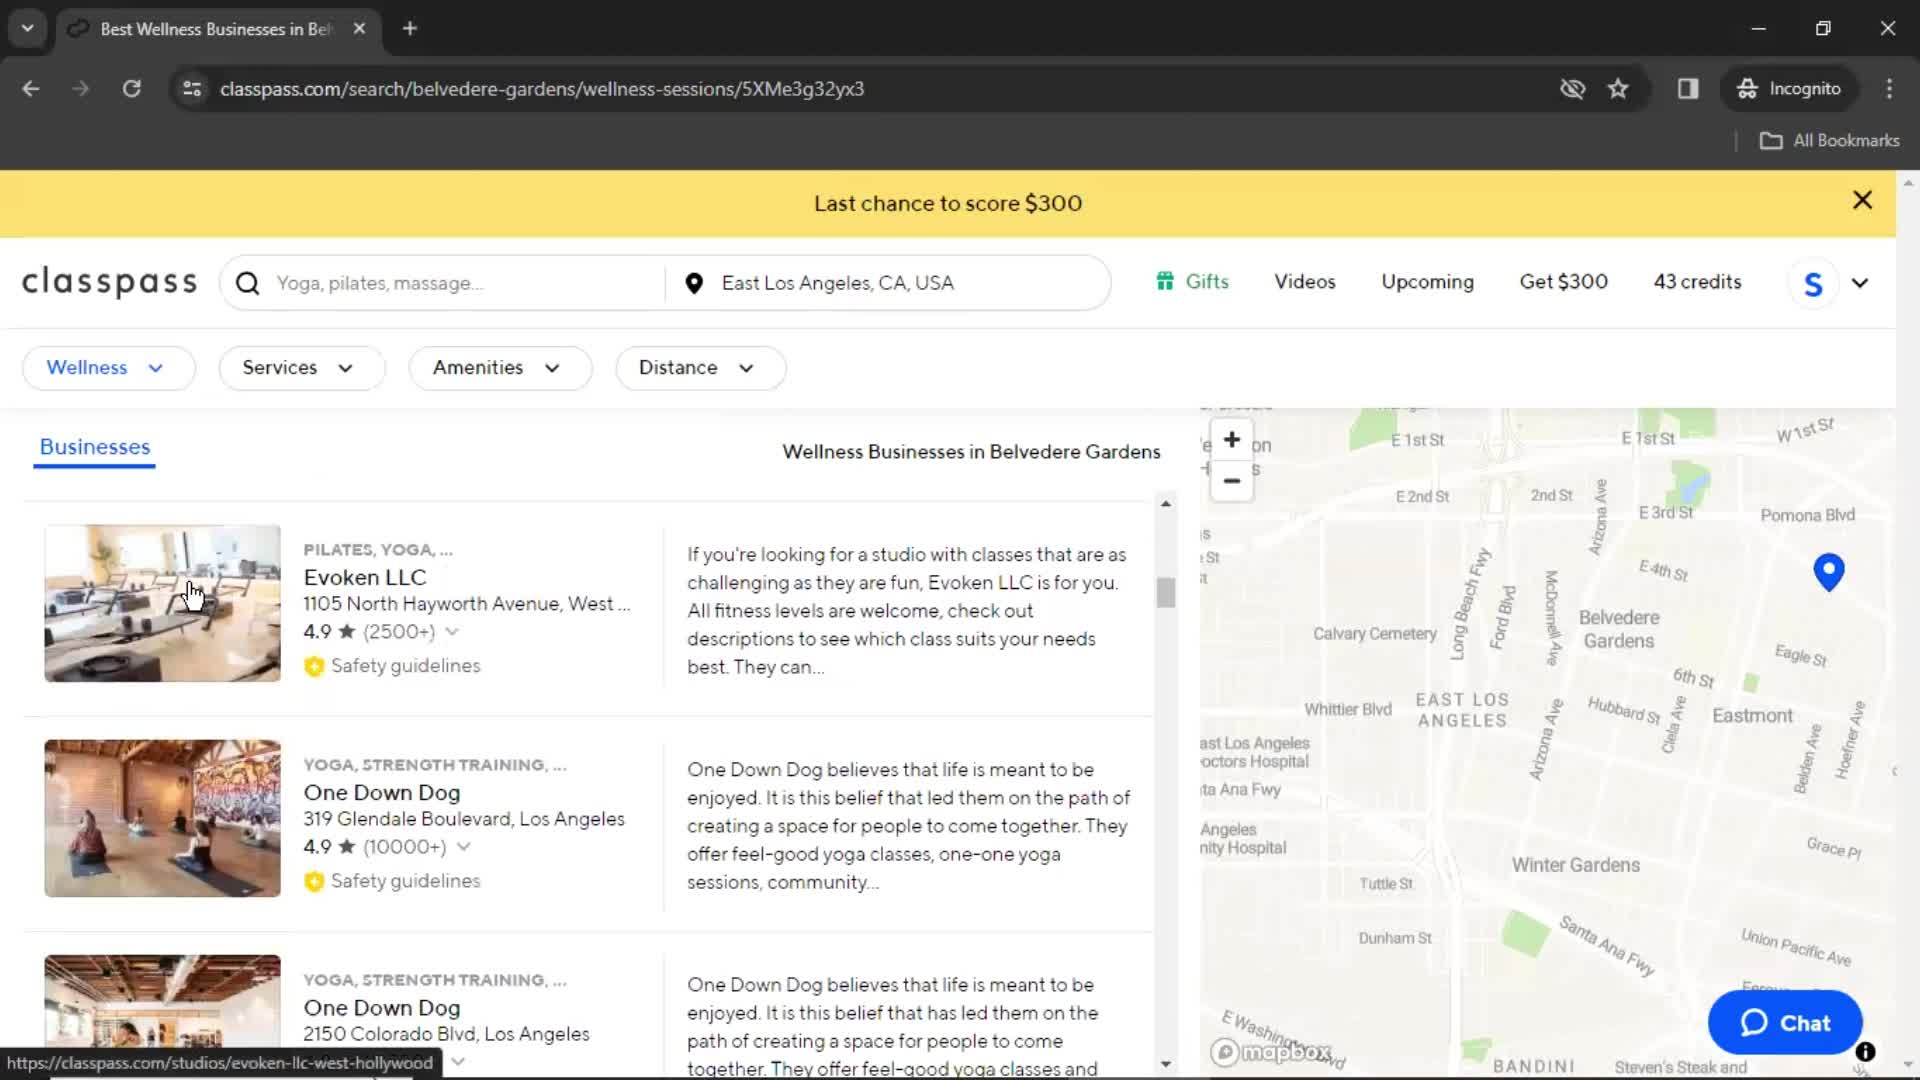Click the results list scroll down arrow

[x=1166, y=1064]
